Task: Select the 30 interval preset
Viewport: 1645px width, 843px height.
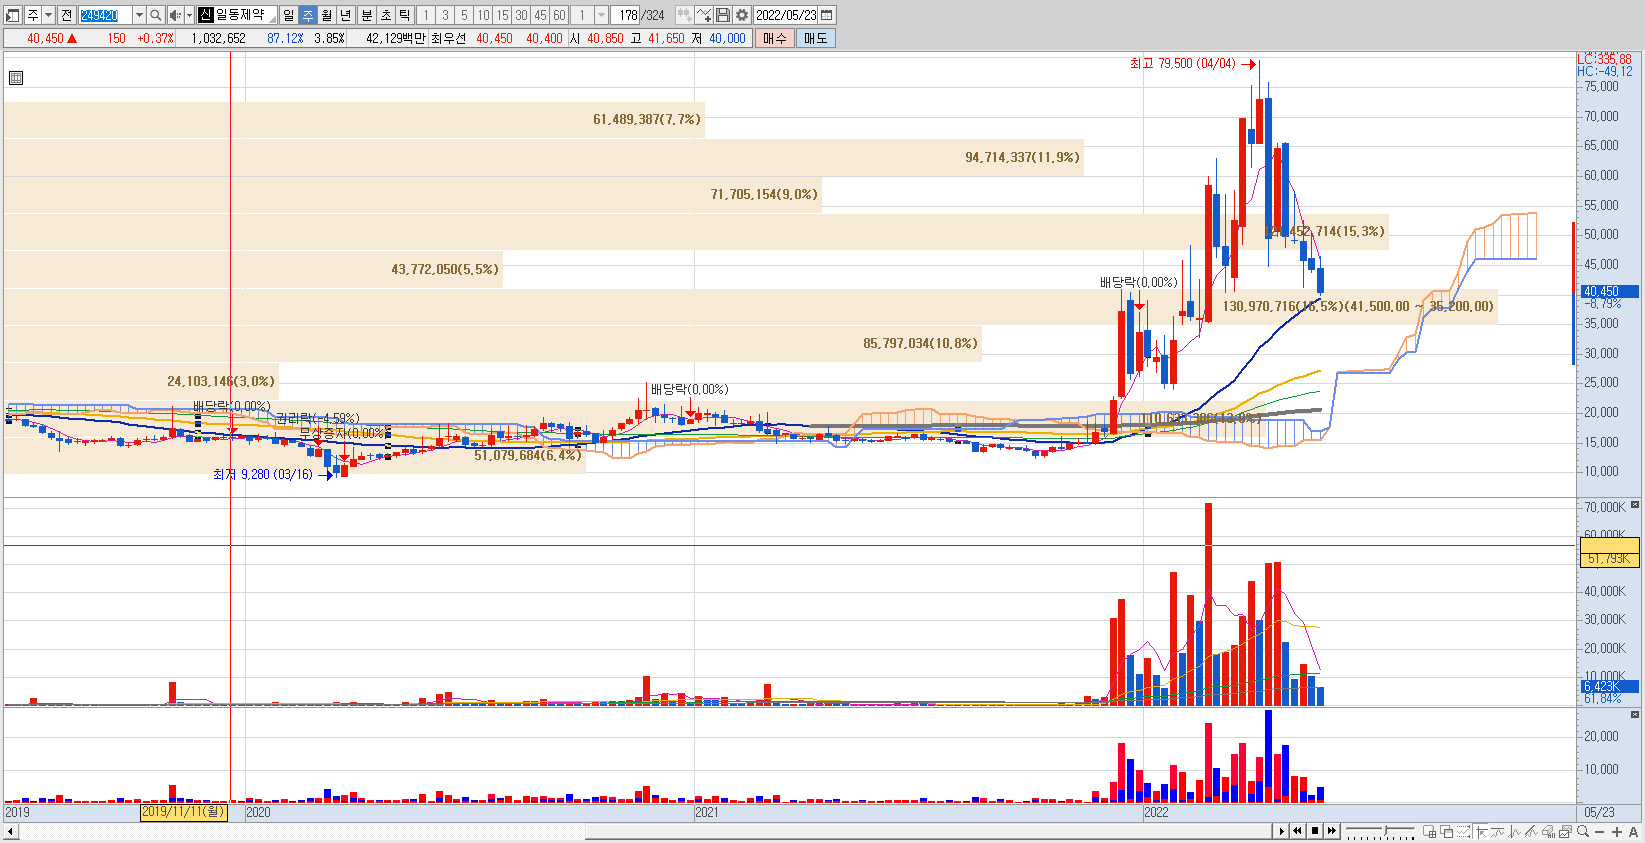Action: click(x=521, y=15)
